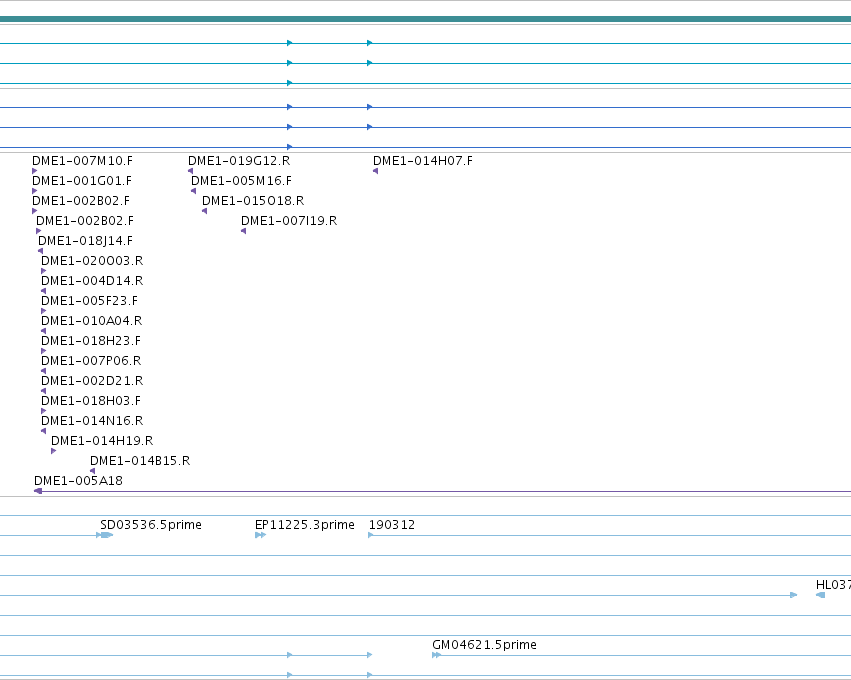Select the DME1-014B15.R feature label
This screenshot has height=680, width=851.
(x=140, y=461)
